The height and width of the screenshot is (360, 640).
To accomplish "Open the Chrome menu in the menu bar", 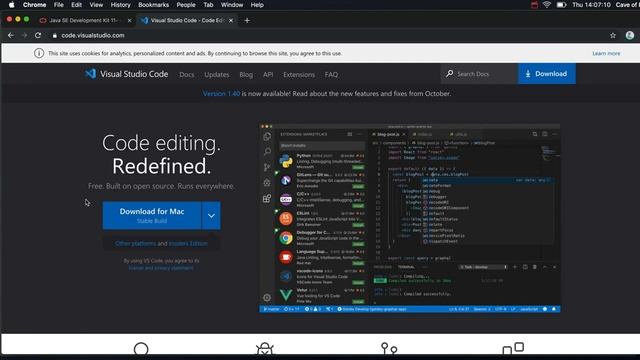I will click(34, 5).
